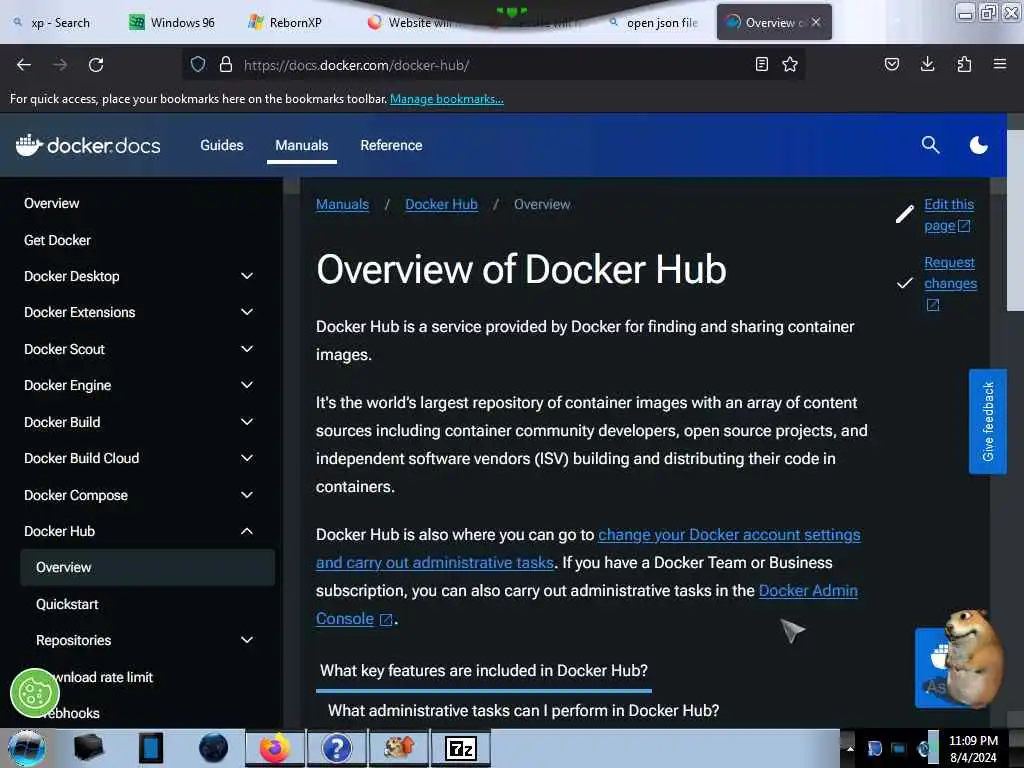1024x768 pixels.
Task: Open the Reference navigation tab
Action: pos(391,145)
